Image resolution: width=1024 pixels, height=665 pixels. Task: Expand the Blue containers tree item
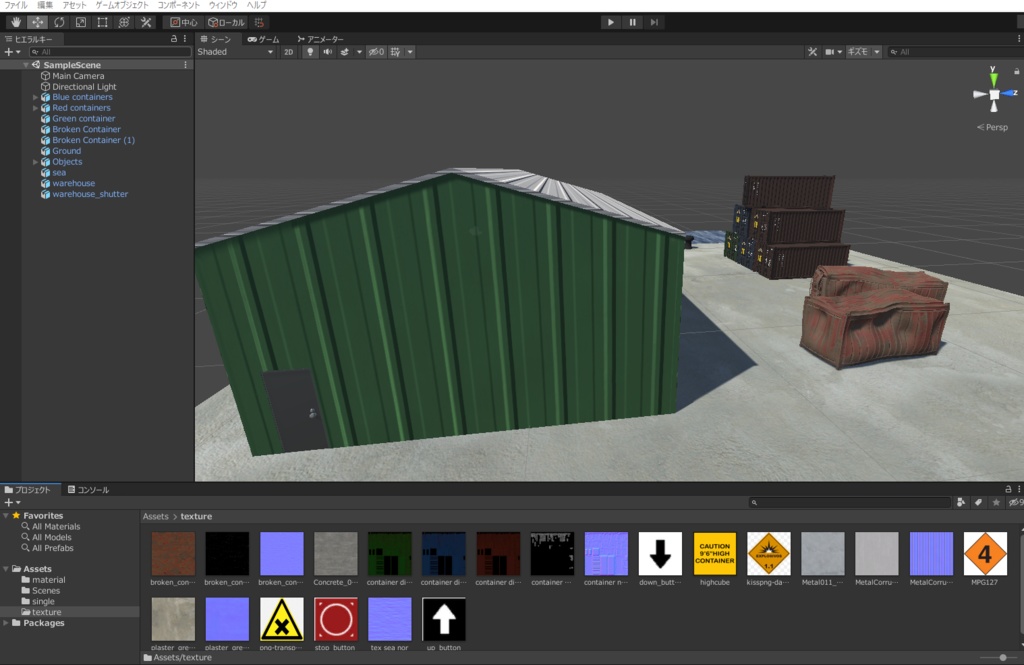click(35, 97)
